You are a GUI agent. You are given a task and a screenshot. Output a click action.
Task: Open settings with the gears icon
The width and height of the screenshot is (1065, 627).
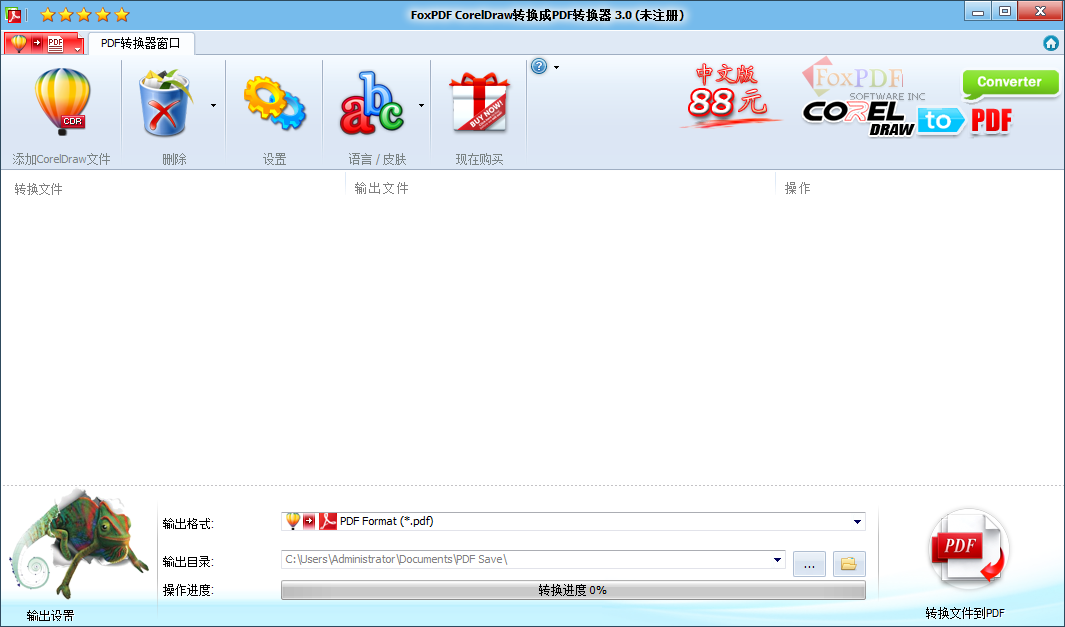[x=274, y=103]
